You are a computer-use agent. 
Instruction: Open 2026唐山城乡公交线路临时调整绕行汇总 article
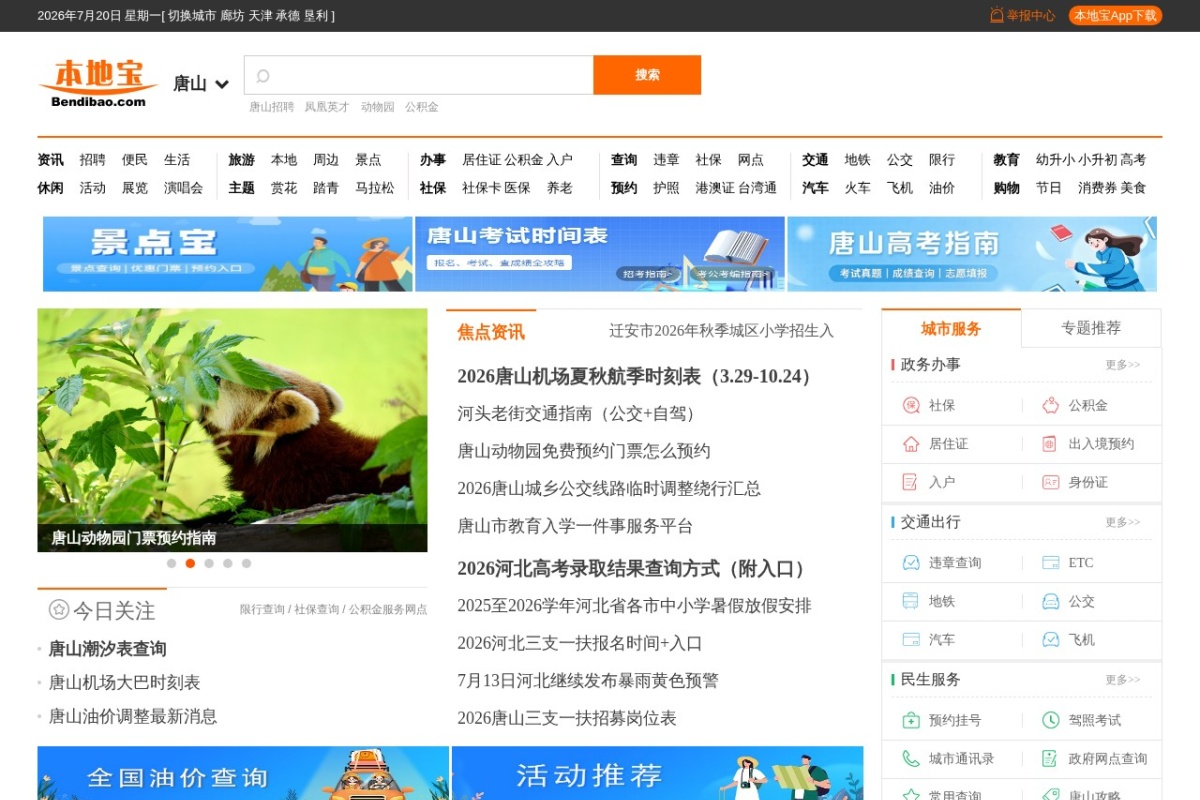point(609,489)
